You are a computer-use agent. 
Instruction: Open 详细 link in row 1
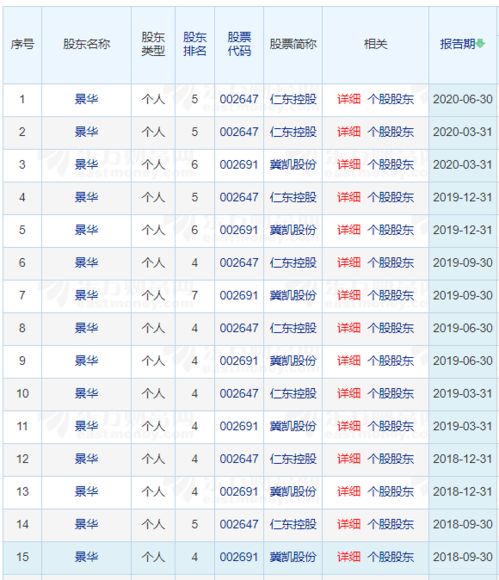pyautogui.click(x=348, y=99)
